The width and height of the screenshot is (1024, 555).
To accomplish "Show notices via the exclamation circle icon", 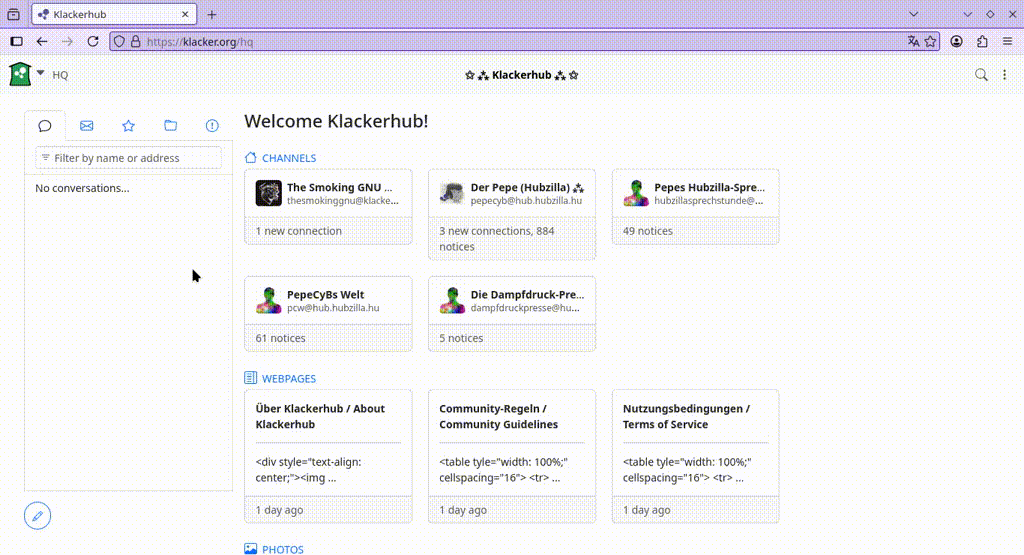I will point(212,126).
